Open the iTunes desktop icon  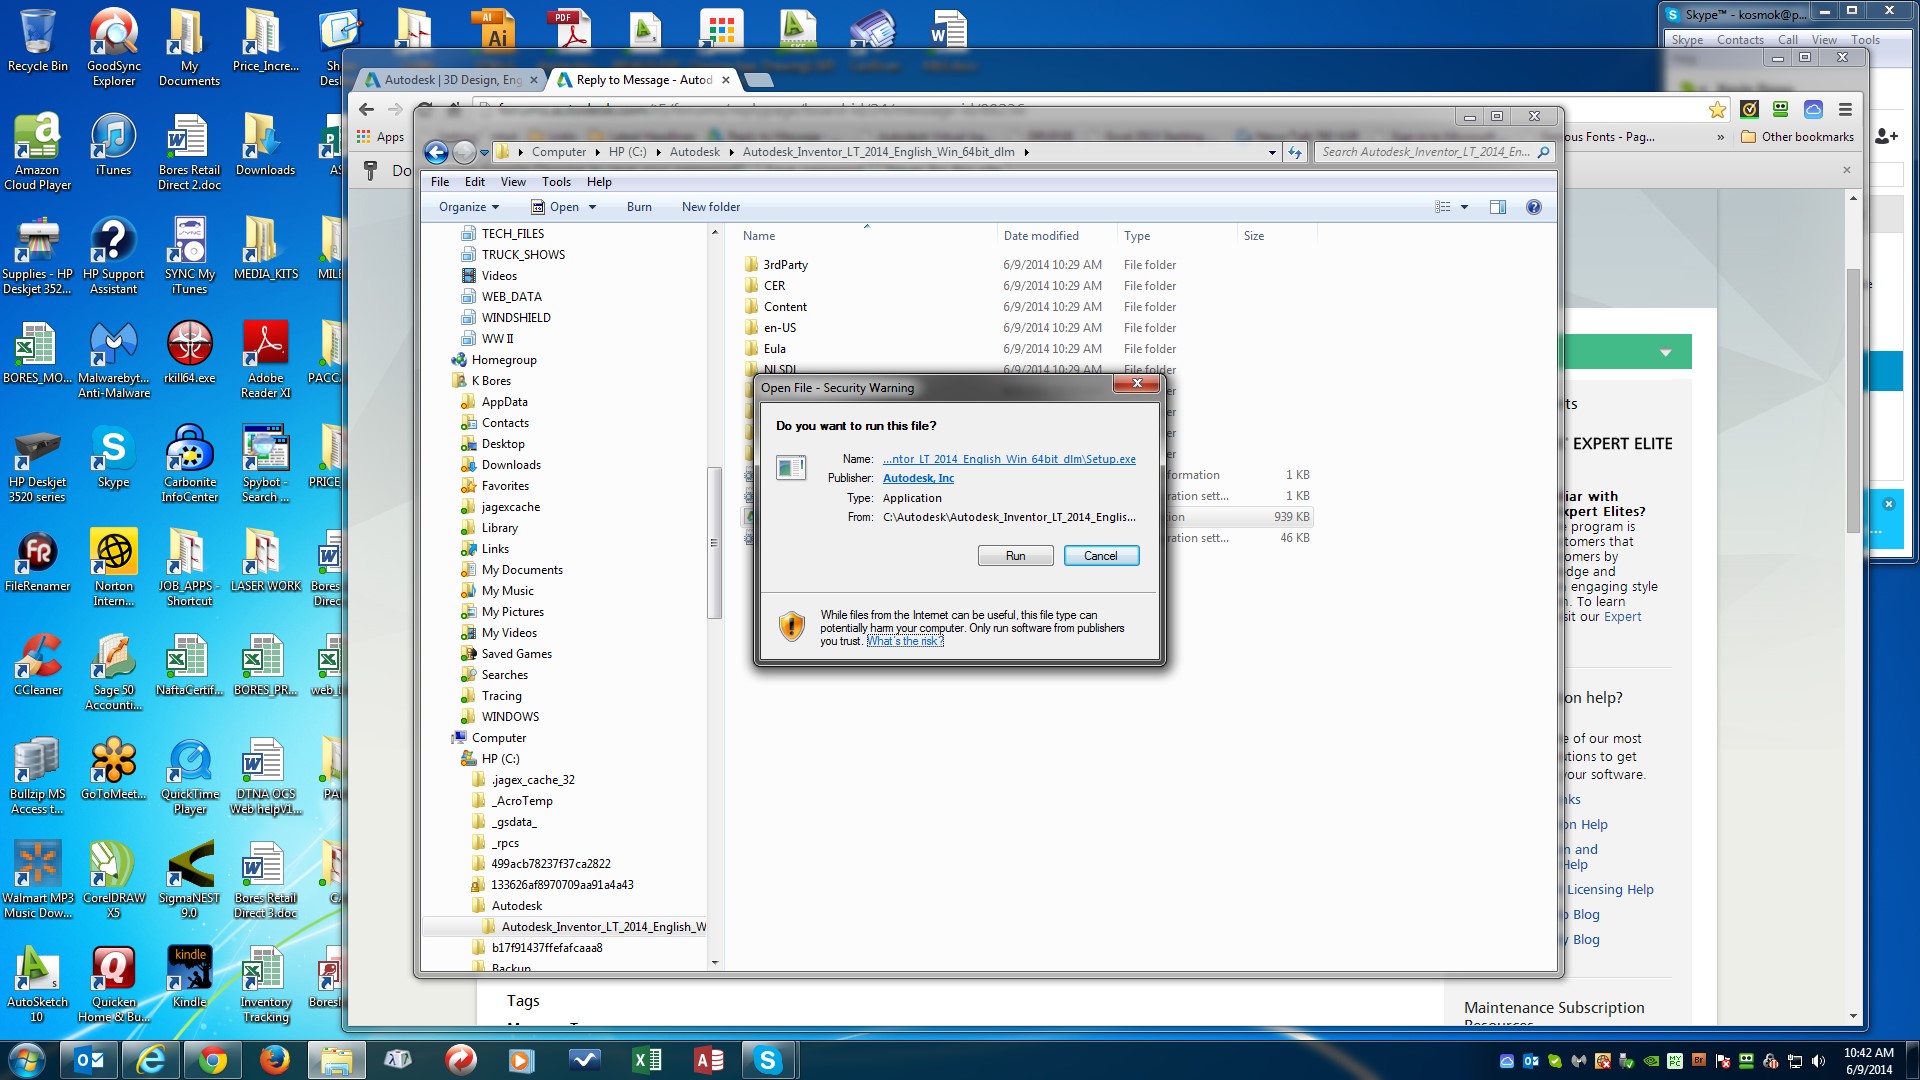tap(113, 145)
